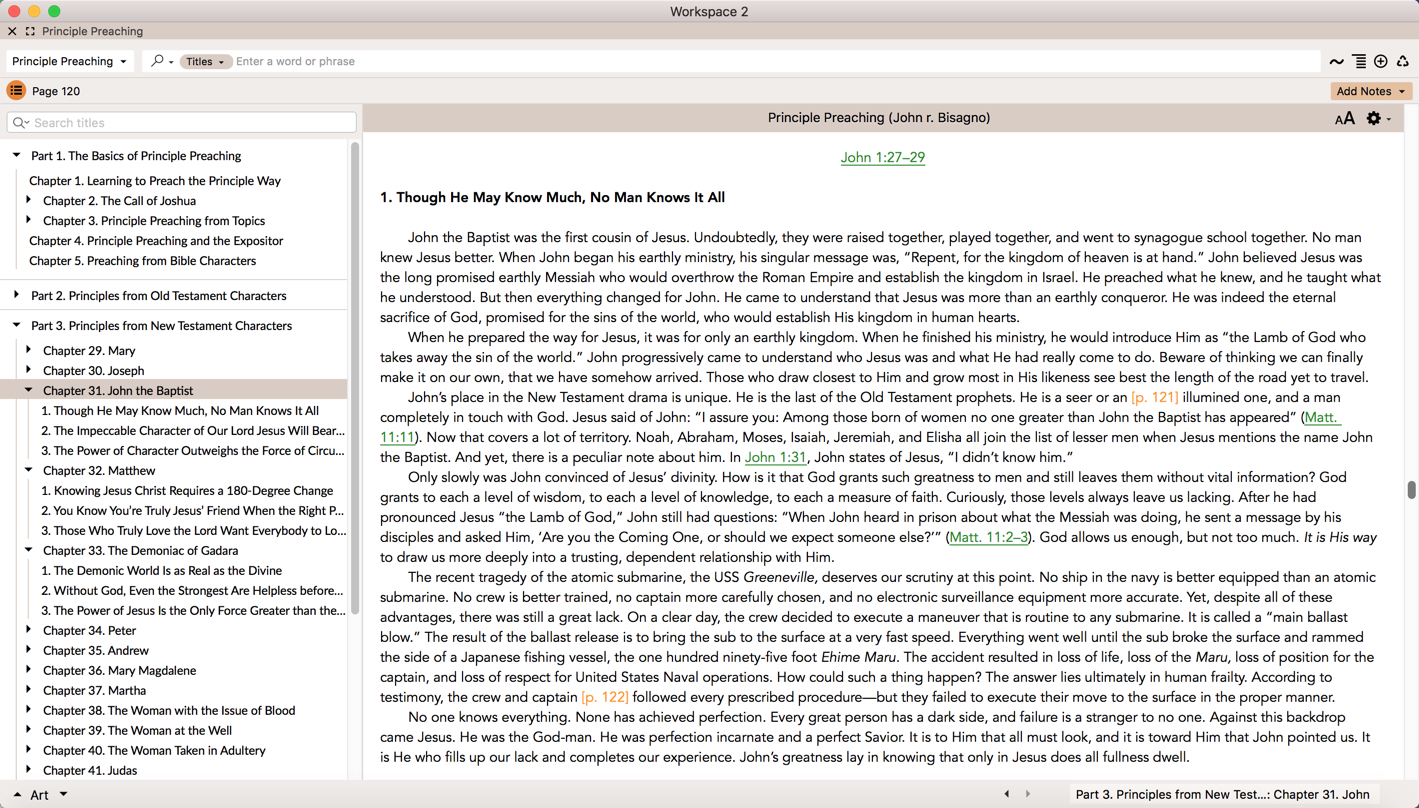Image resolution: width=1419 pixels, height=808 pixels.
Task: Click the expand-tab fullscreen brackets icon
Action: (30, 31)
